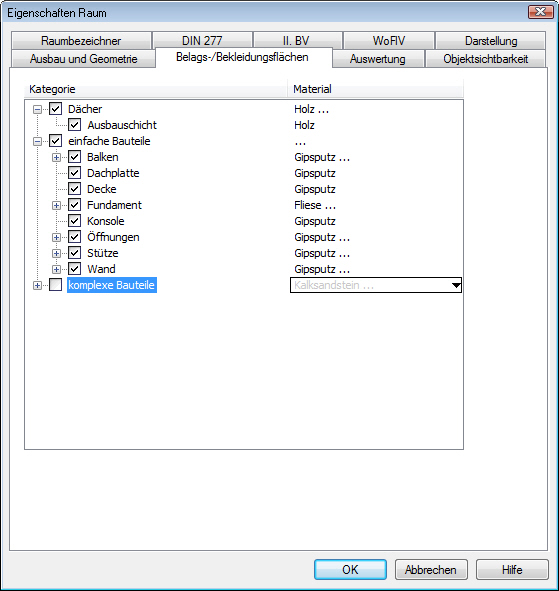Open the Kalksandstein material dropdown
The image size is (559, 591).
[456, 285]
